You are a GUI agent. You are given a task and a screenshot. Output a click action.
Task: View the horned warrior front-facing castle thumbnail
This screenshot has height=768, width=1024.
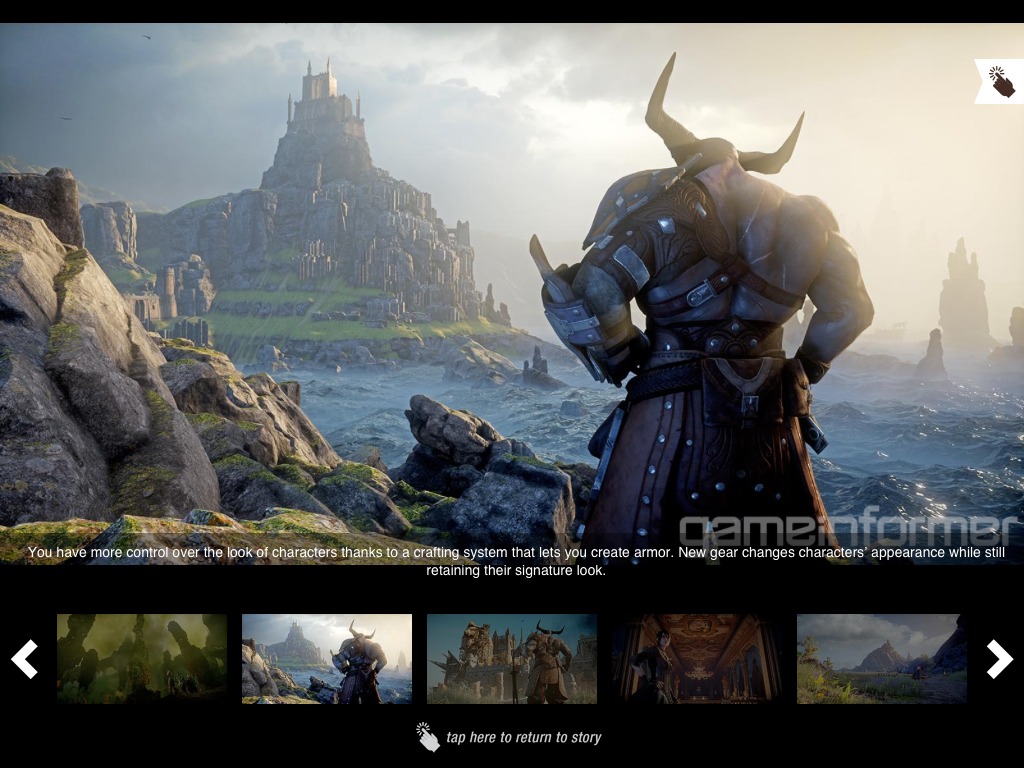[512, 658]
